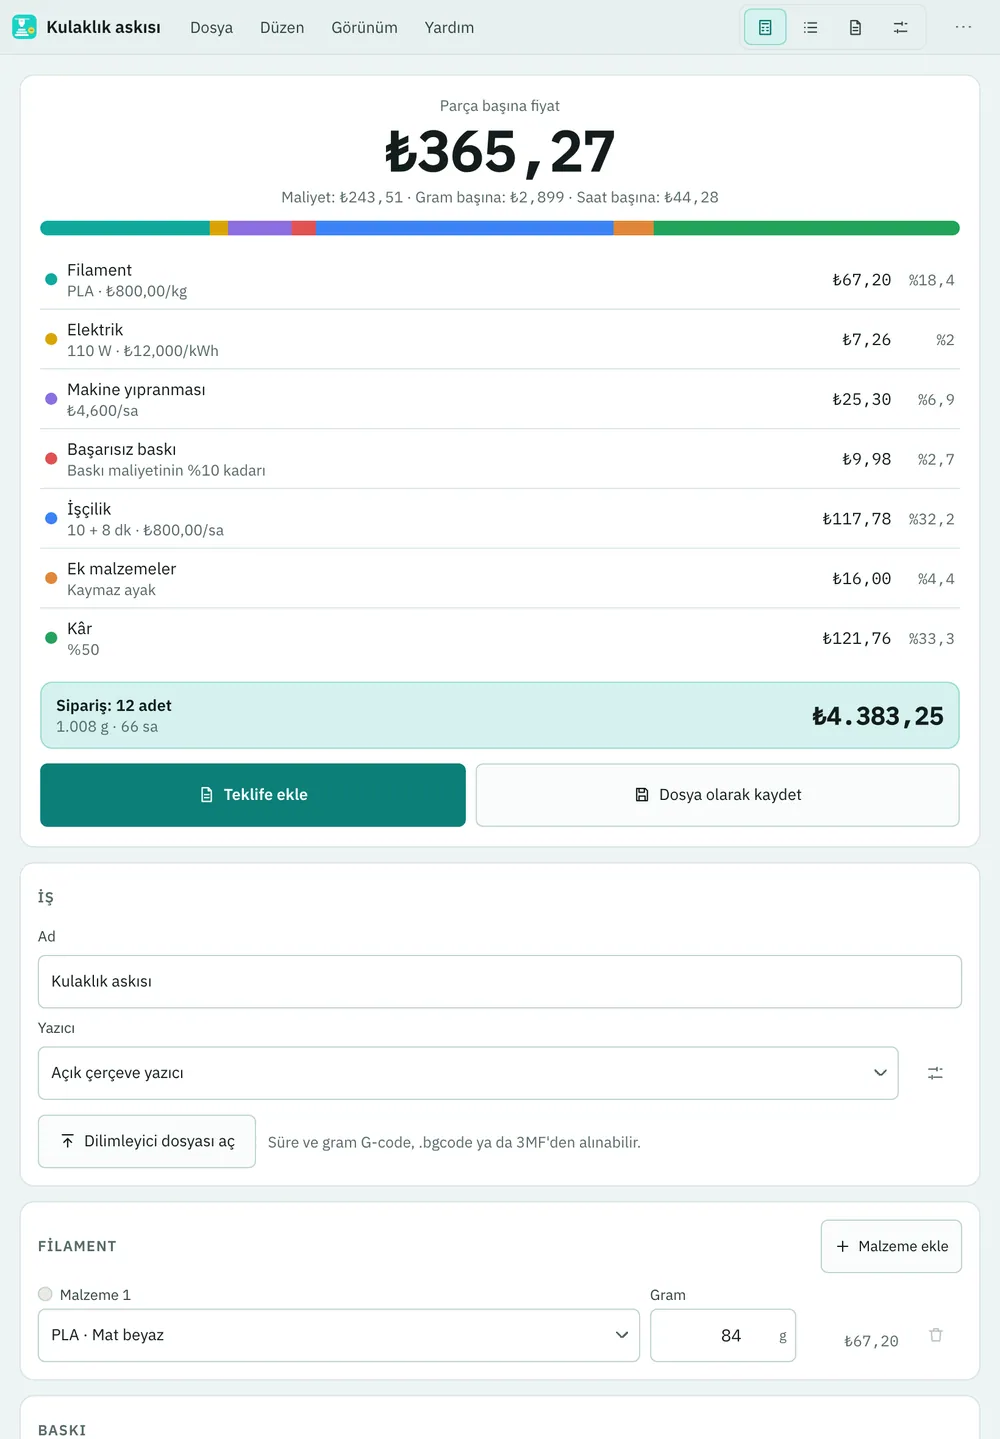Click the order total ₺4.383,25
Viewport: 1000px width, 1439px height.
pos(878,716)
